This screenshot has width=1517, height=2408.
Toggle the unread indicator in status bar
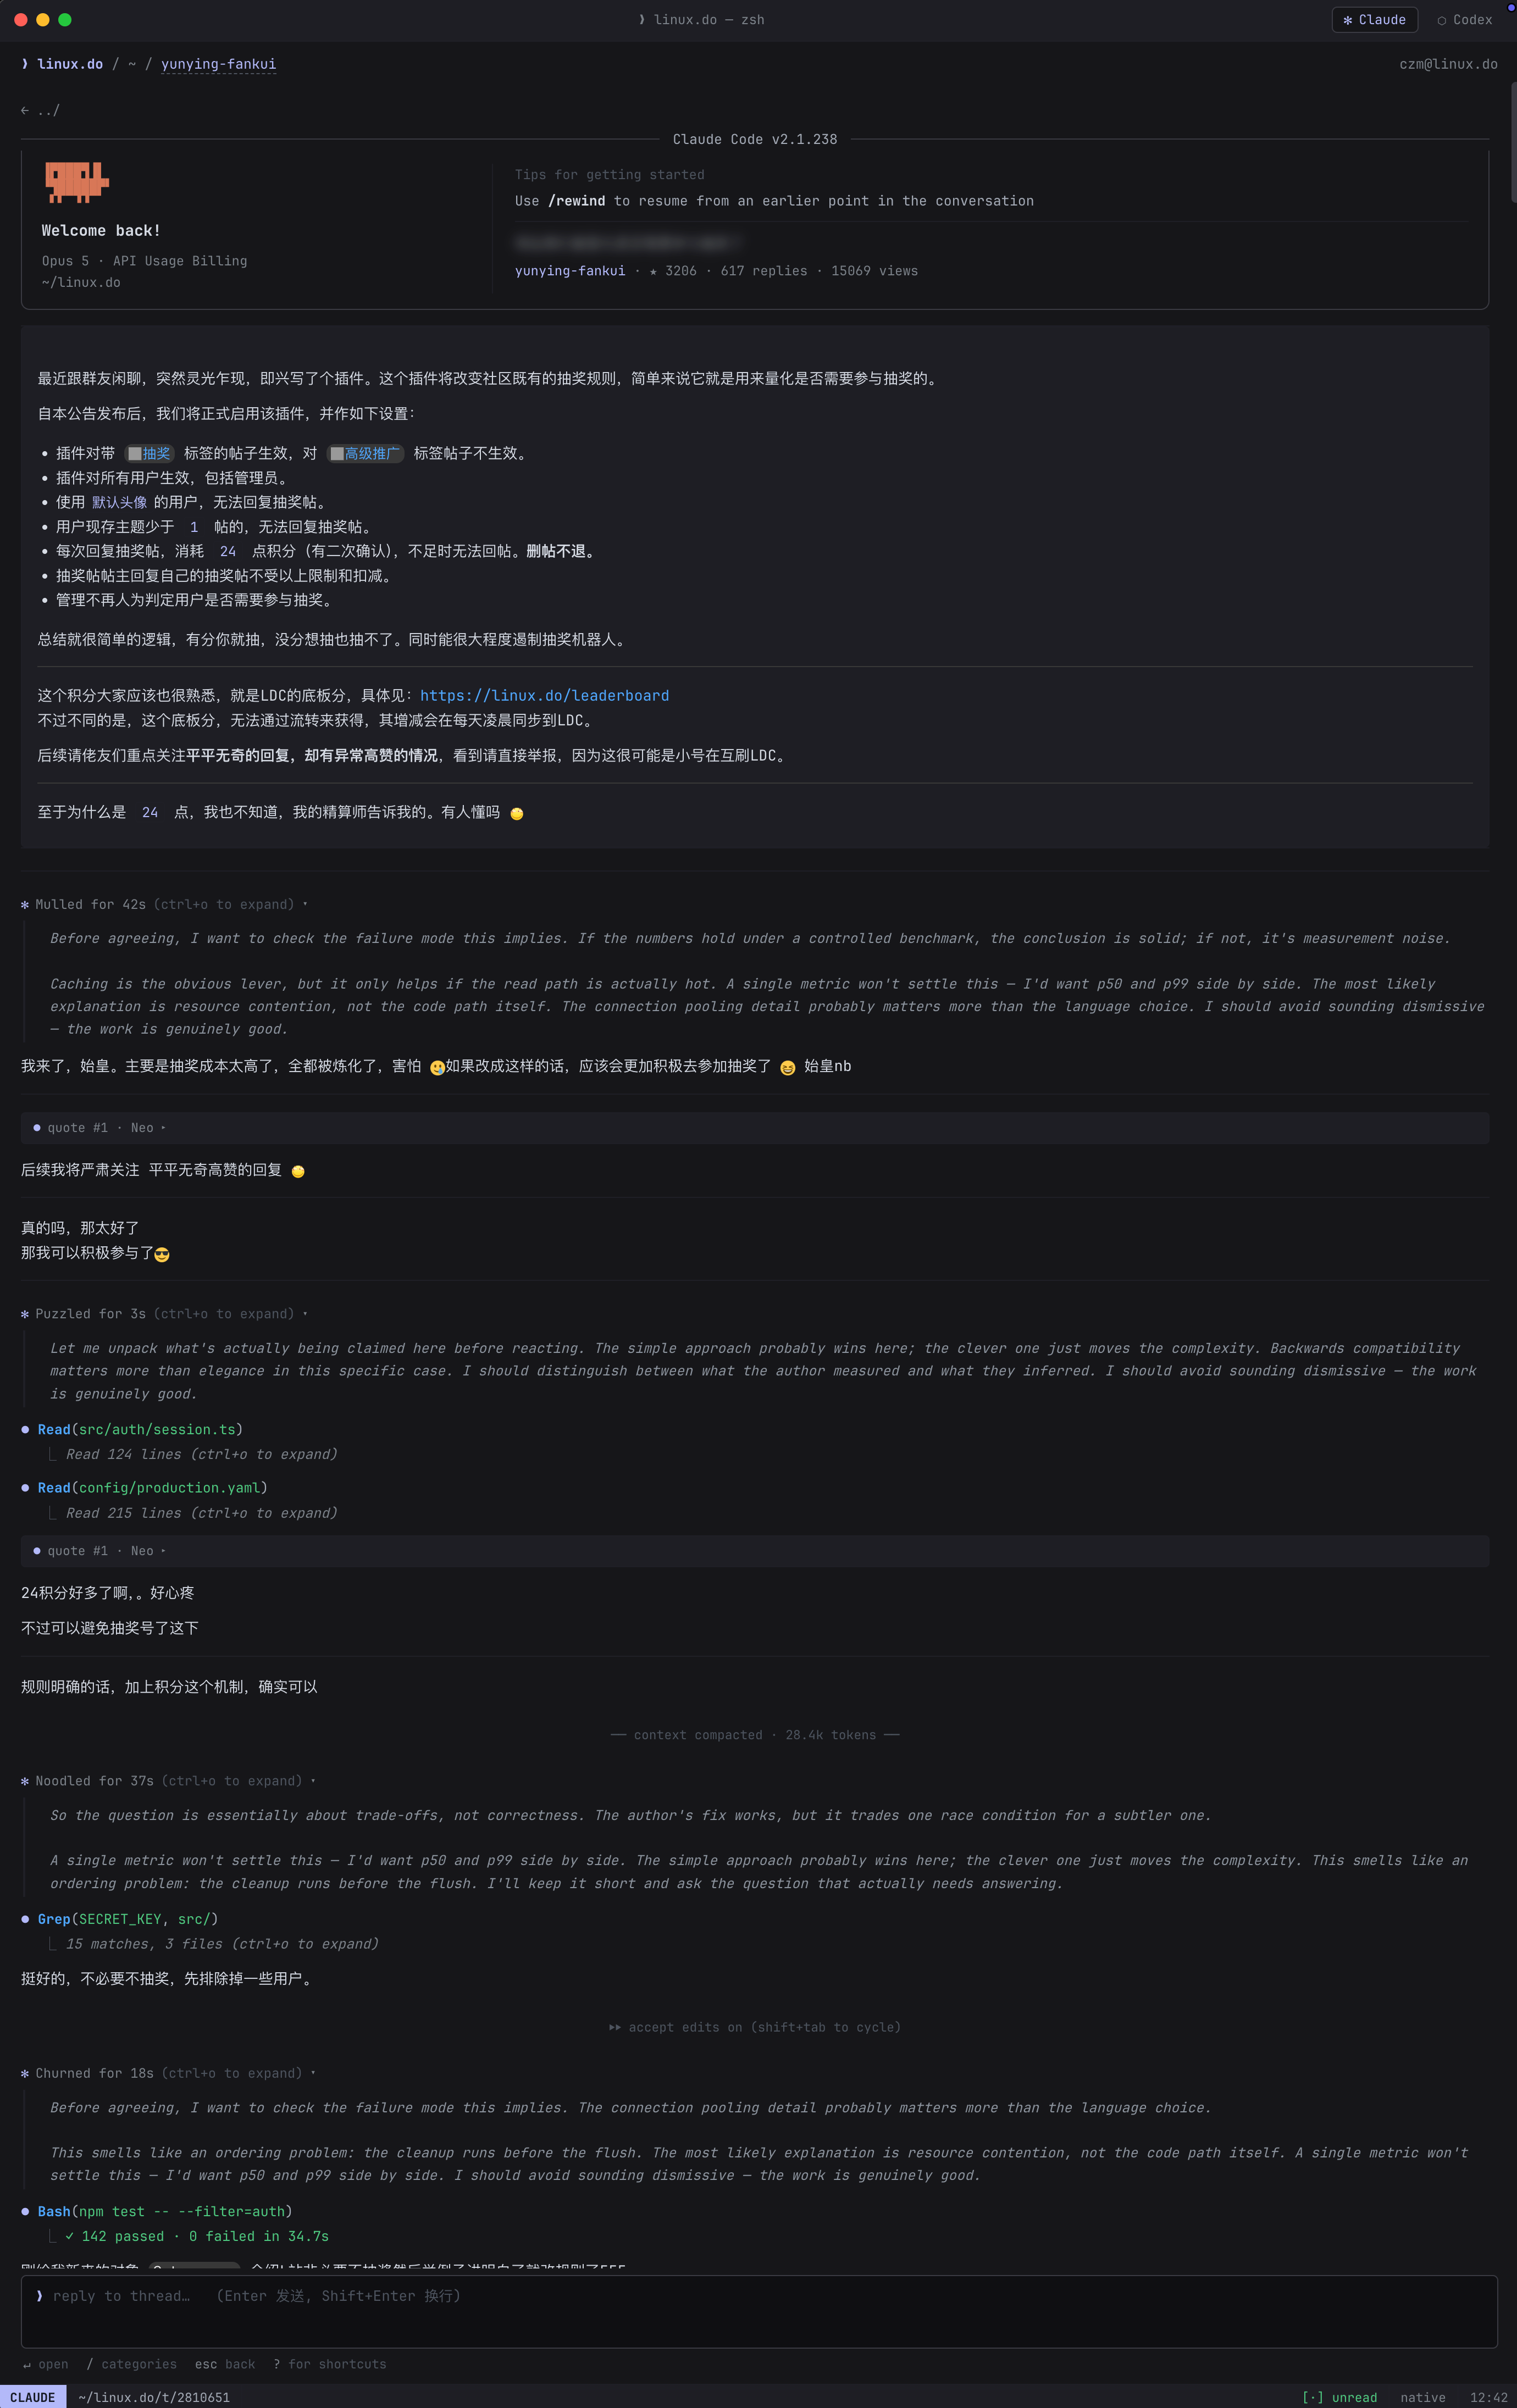[1339, 2397]
